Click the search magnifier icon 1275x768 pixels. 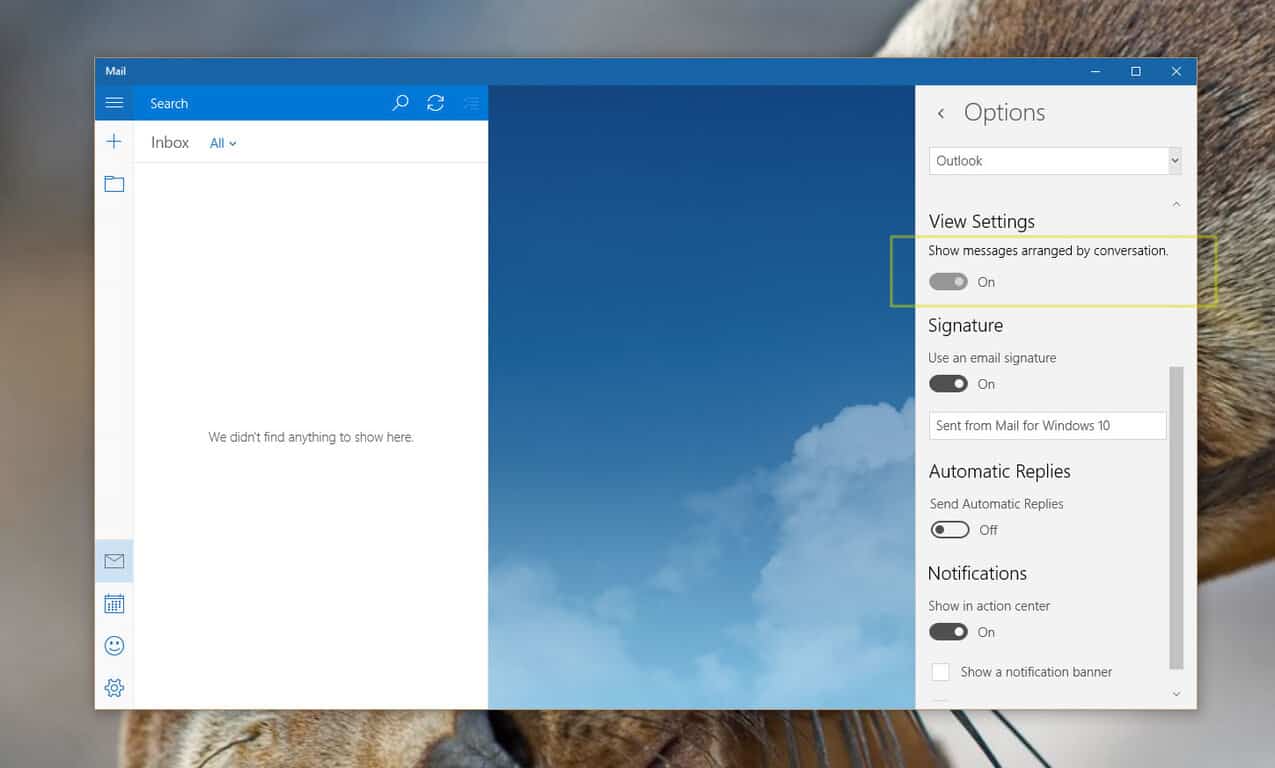pos(400,103)
